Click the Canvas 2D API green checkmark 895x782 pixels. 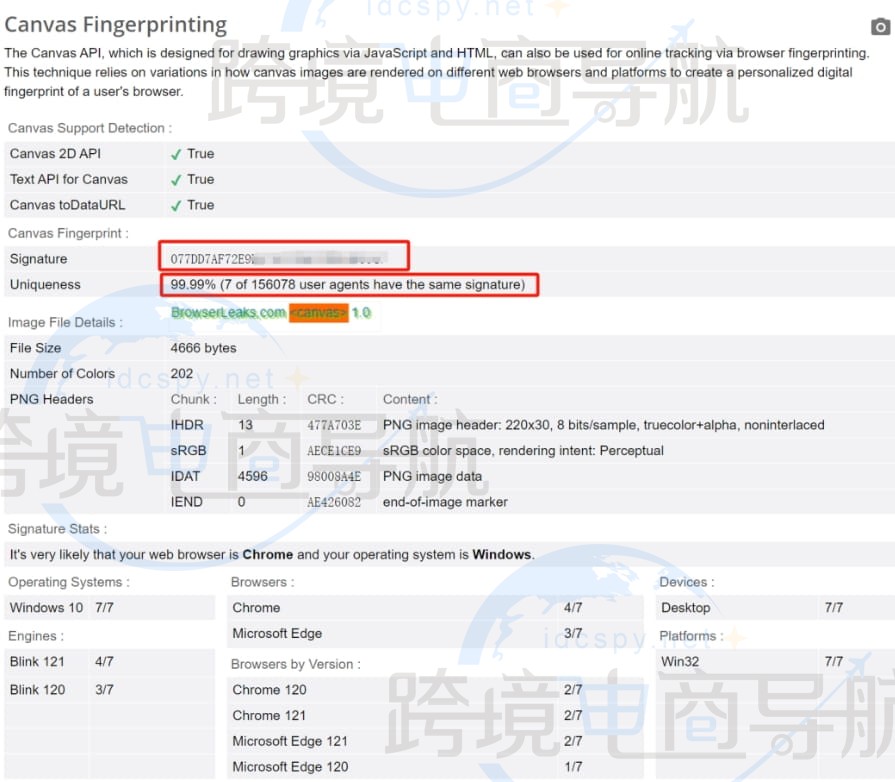point(176,154)
